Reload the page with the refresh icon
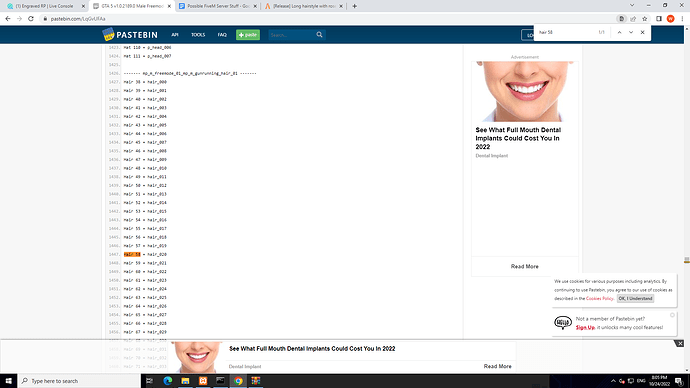690x388 pixels. tap(31, 19)
